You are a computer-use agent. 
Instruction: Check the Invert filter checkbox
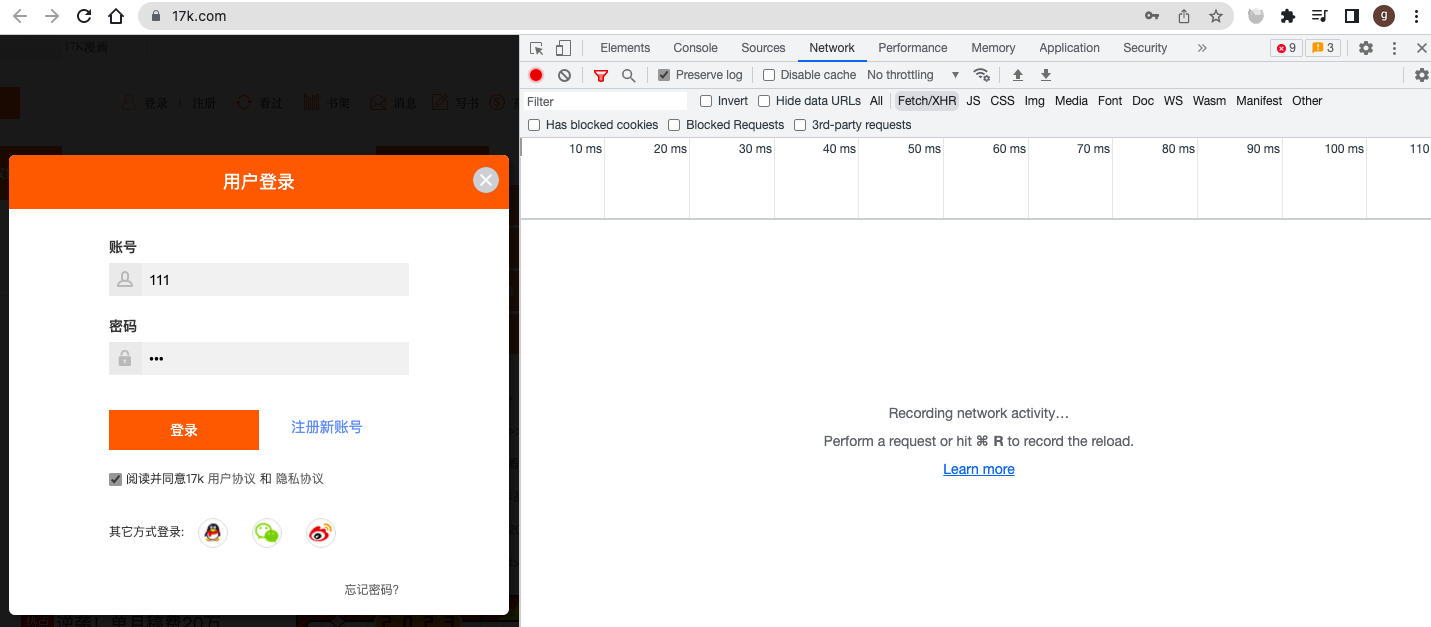click(706, 101)
